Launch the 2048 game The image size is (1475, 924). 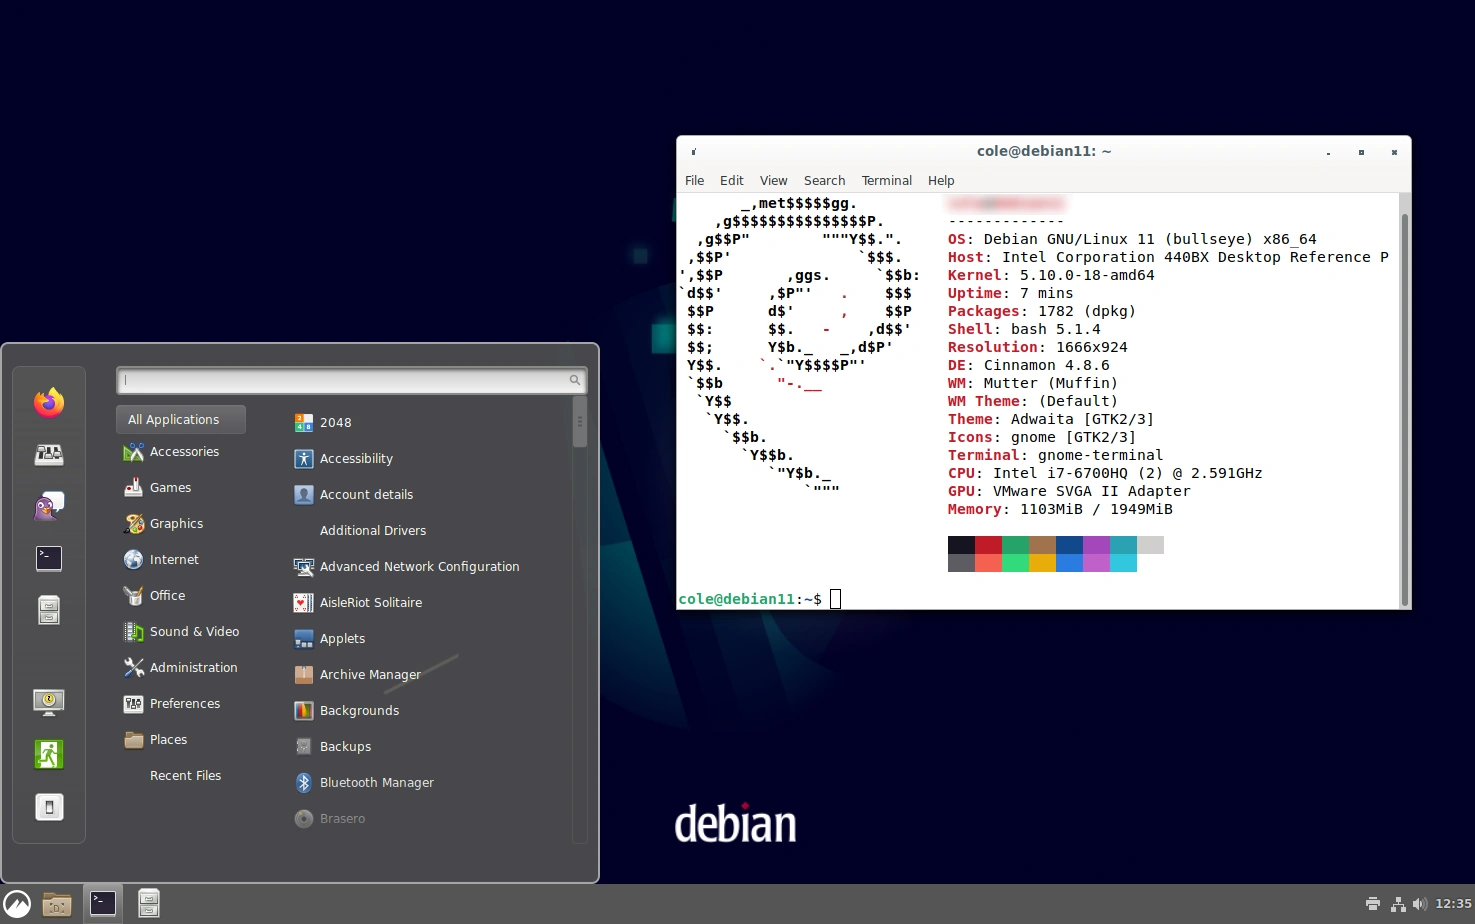click(336, 422)
